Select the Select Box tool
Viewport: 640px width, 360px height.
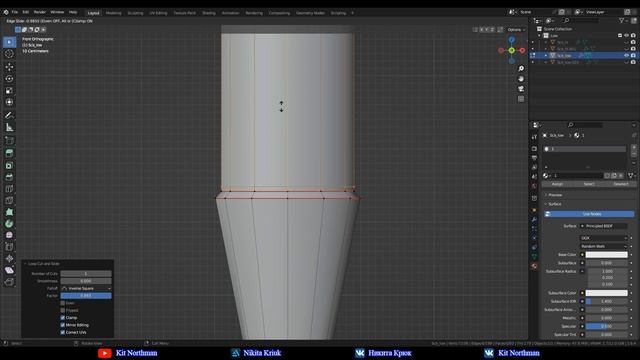(9, 42)
